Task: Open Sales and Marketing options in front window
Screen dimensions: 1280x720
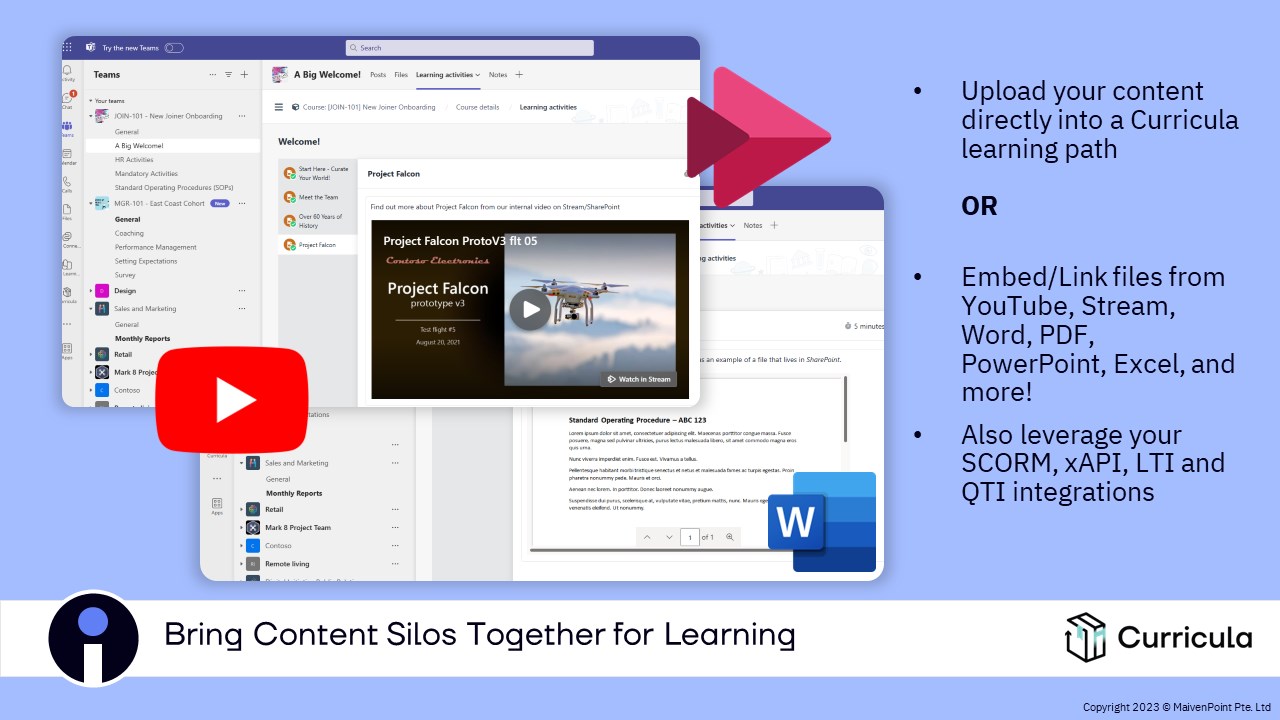Action: [x=242, y=309]
